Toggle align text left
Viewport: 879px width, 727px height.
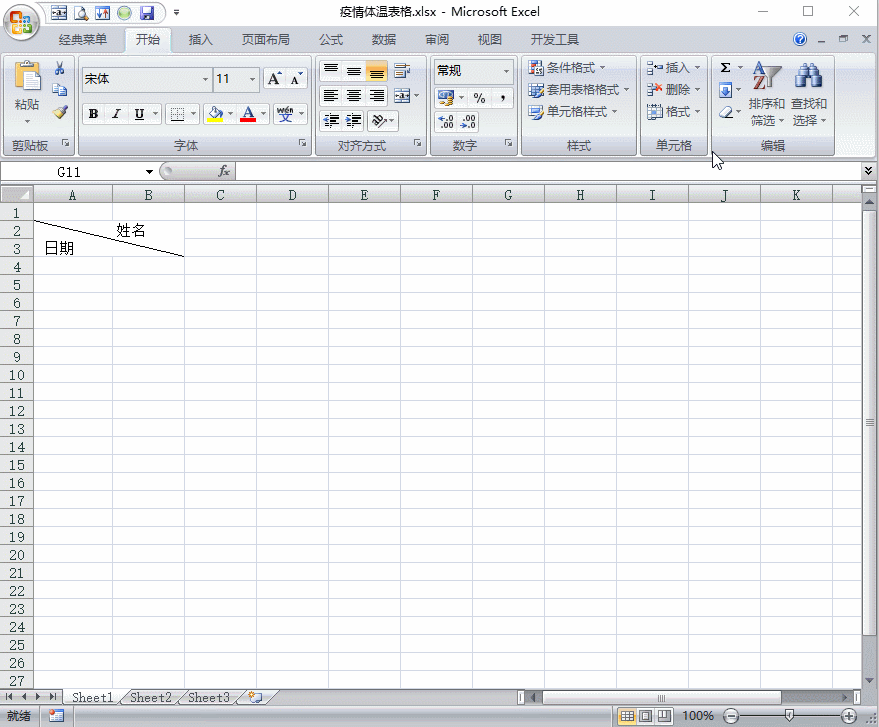(331, 96)
